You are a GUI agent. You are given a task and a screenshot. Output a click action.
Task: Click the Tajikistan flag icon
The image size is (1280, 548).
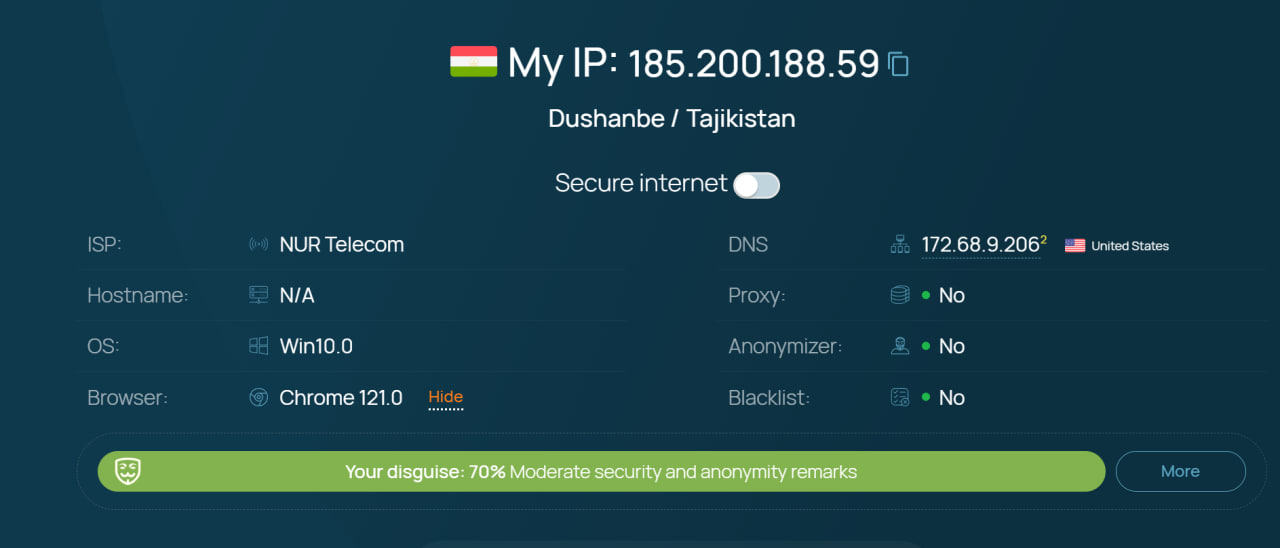coord(473,62)
